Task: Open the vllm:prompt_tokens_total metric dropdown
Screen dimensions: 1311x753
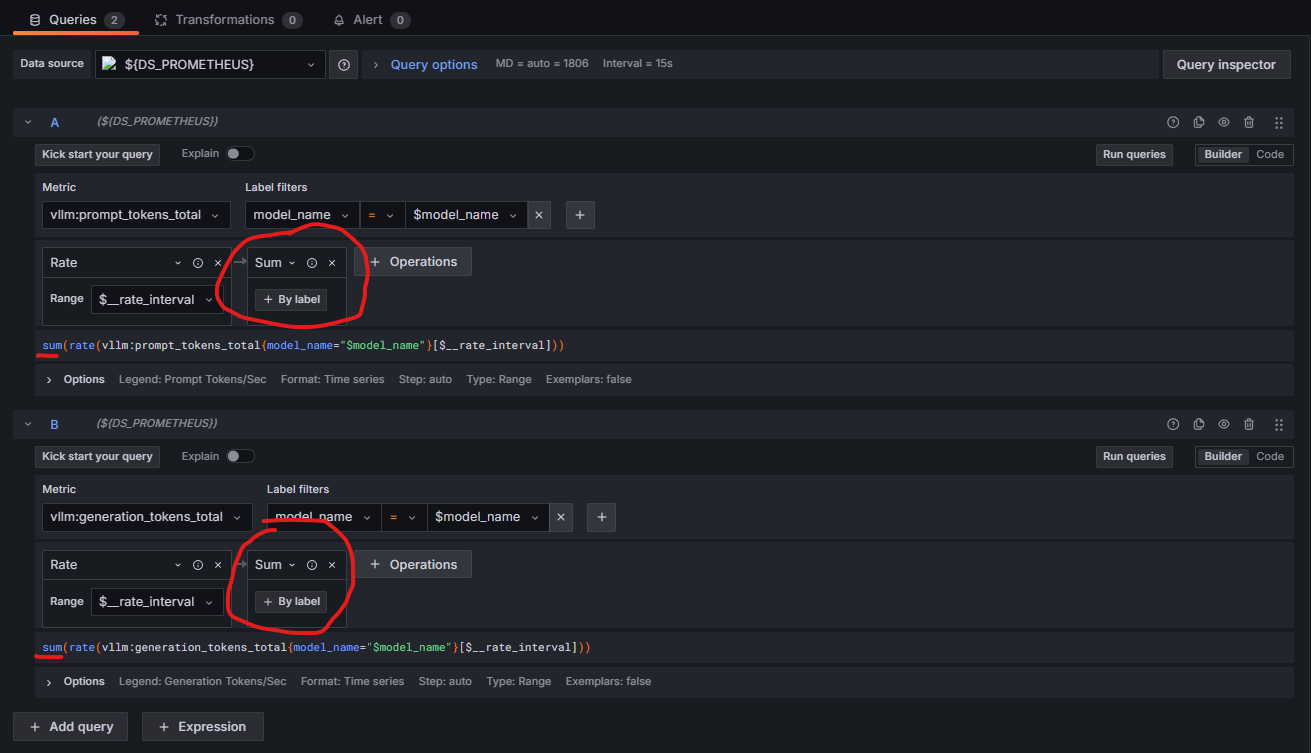Action: [x=136, y=215]
